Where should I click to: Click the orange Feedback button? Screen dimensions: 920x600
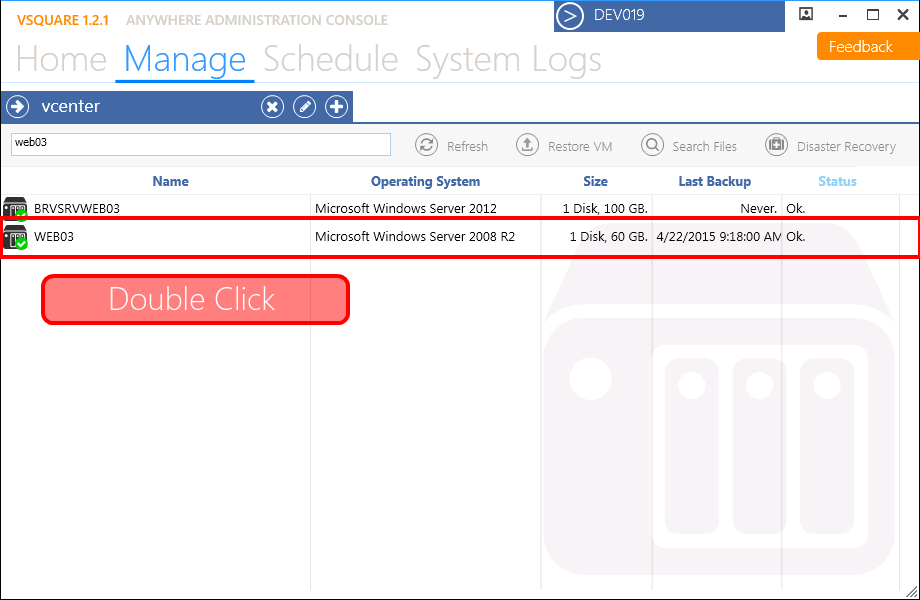click(868, 46)
